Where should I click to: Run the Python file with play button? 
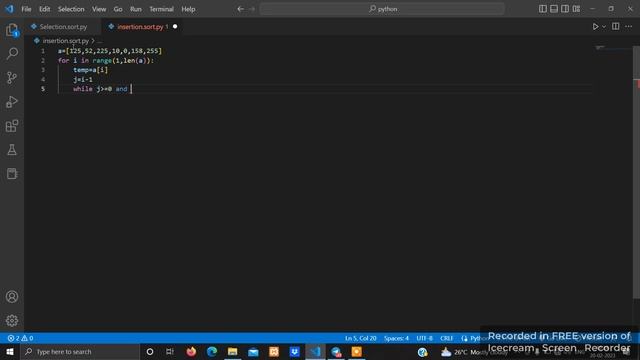pyautogui.click(x=595, y=27)
